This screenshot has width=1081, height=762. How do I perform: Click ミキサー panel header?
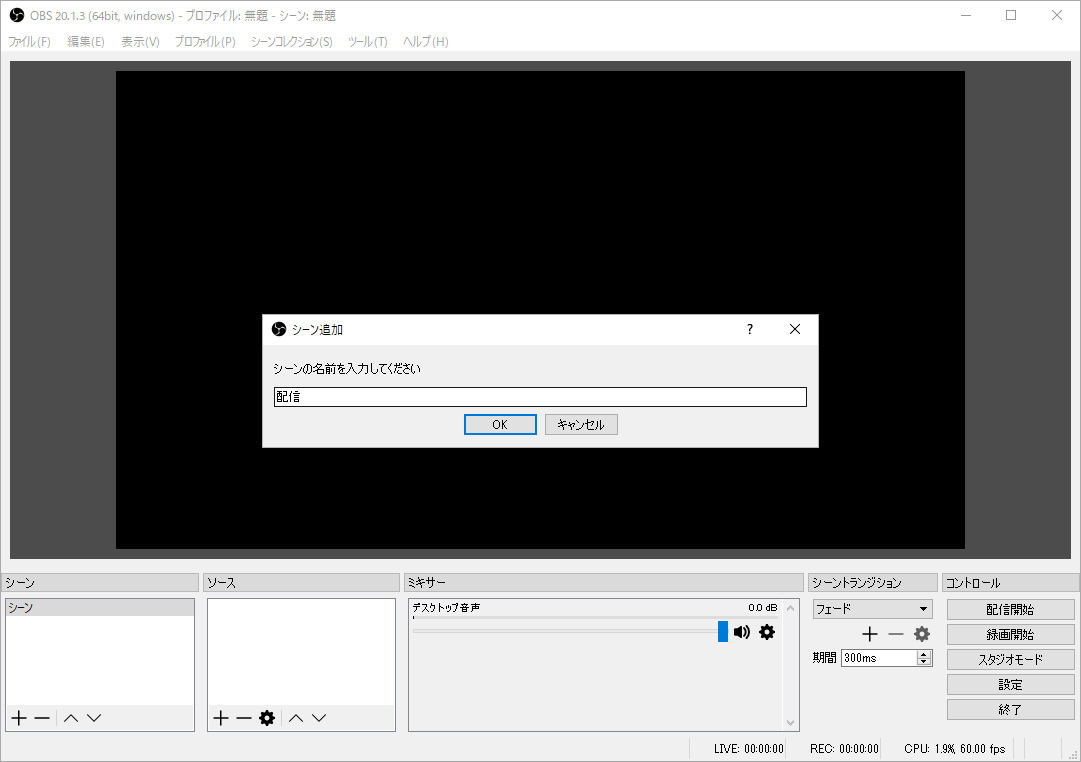click(604, 583)
